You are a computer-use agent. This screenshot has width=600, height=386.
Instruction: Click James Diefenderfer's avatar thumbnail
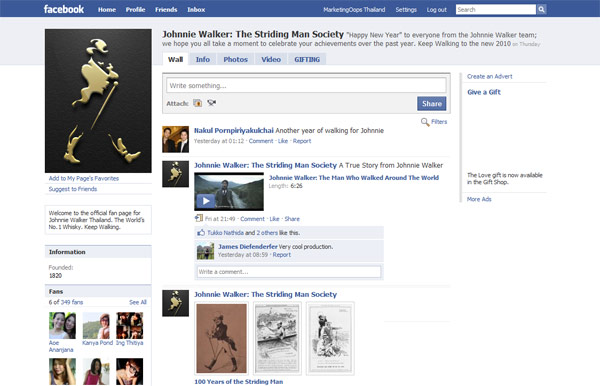(205, 251)
